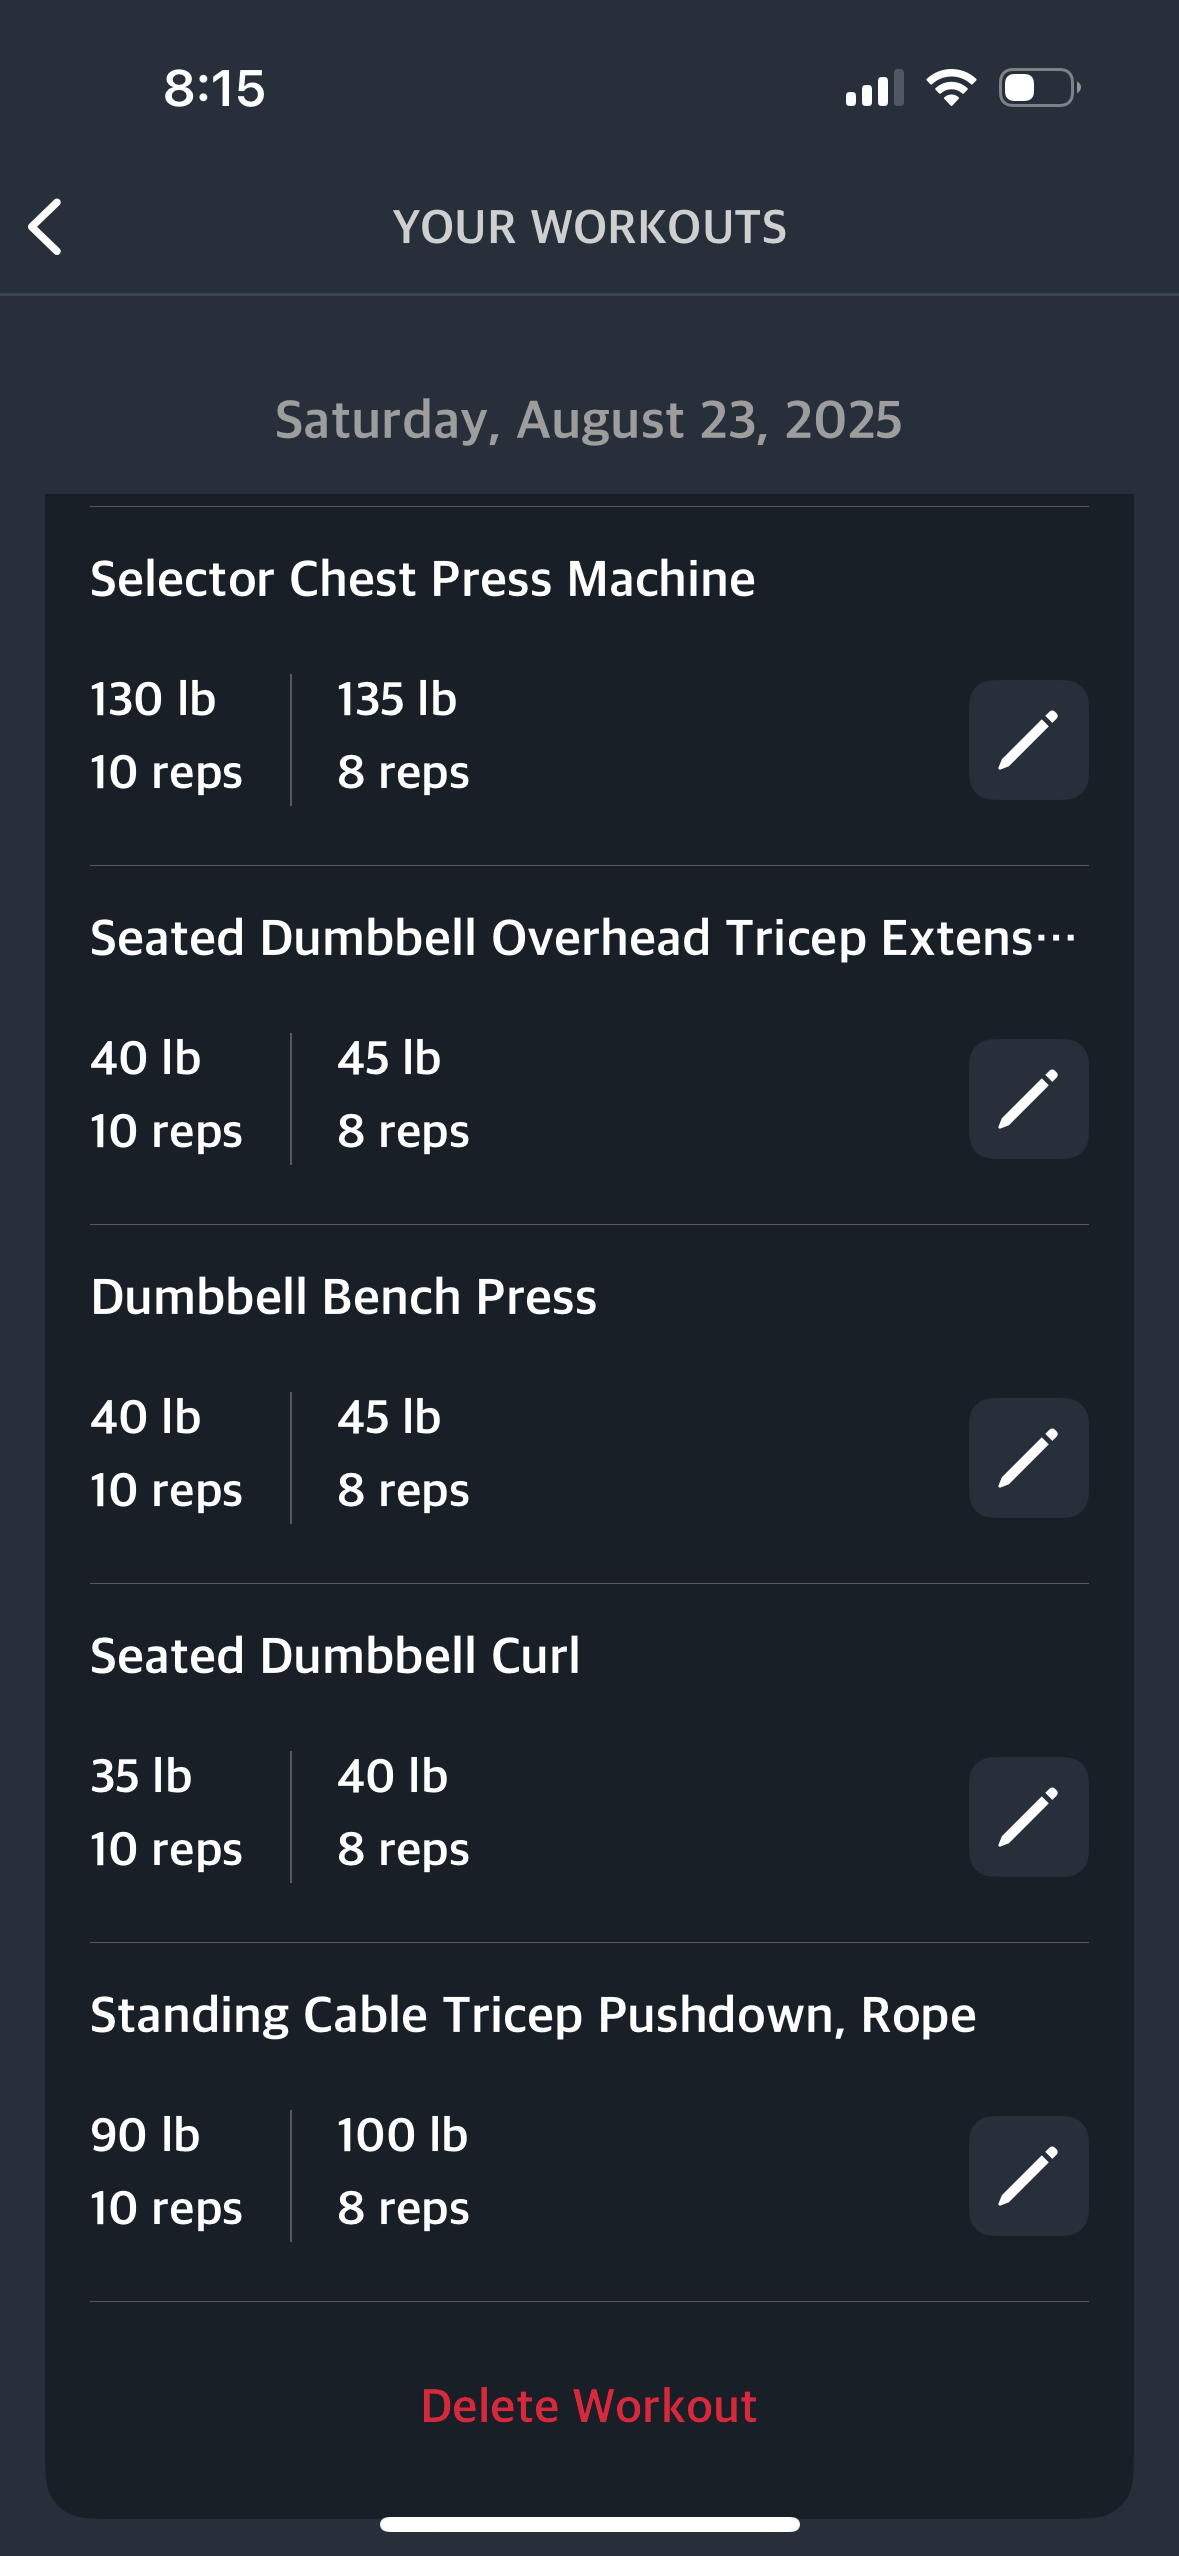Tap the cellular signal bars icon
This screenshot has width=1179, height=2556.
[874, 88]
